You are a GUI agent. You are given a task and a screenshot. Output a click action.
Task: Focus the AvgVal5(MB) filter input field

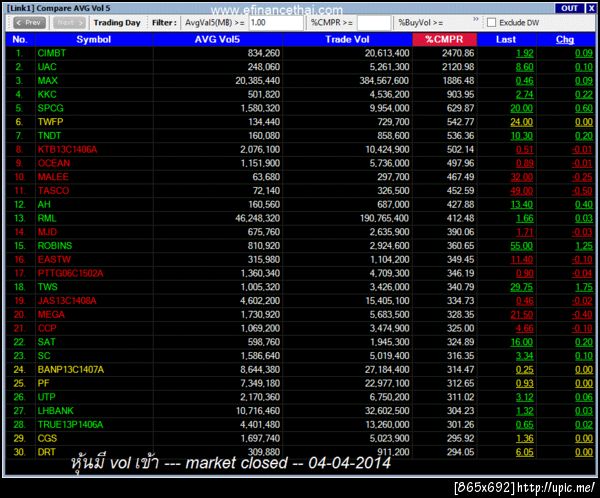point(276,23)
